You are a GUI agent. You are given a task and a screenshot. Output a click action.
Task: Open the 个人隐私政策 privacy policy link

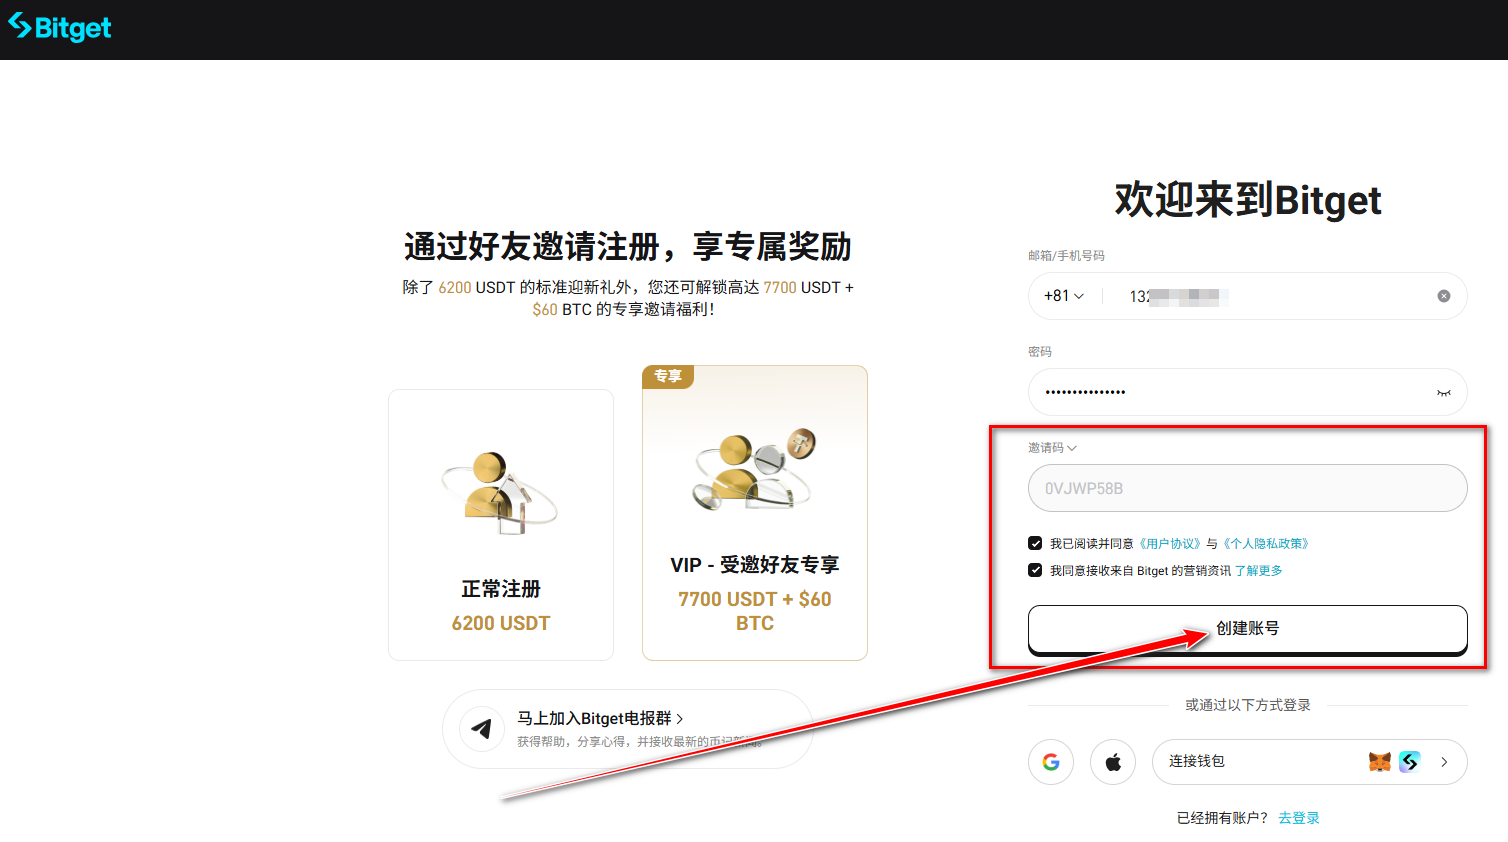tap(1266, 543)
